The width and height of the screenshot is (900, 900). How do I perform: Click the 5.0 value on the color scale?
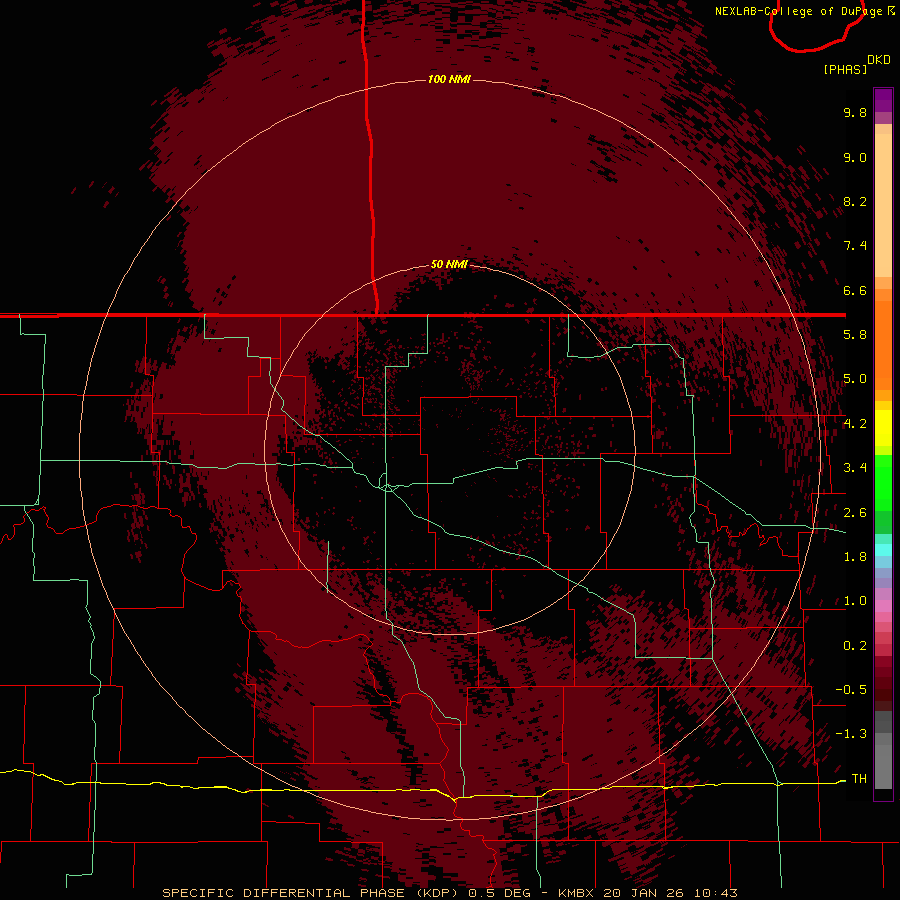click(855, 379)
